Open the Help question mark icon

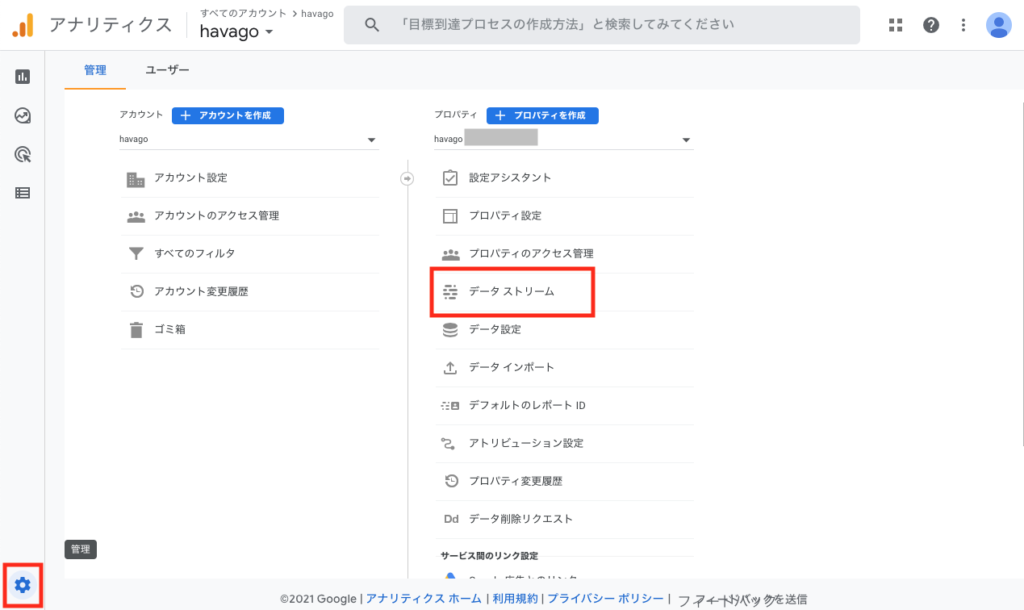coord(931,25)
